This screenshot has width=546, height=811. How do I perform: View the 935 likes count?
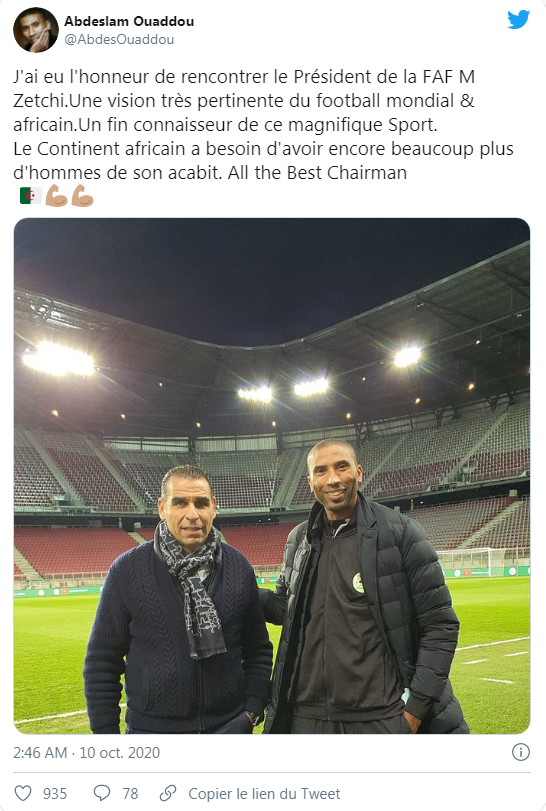point(55,793)
